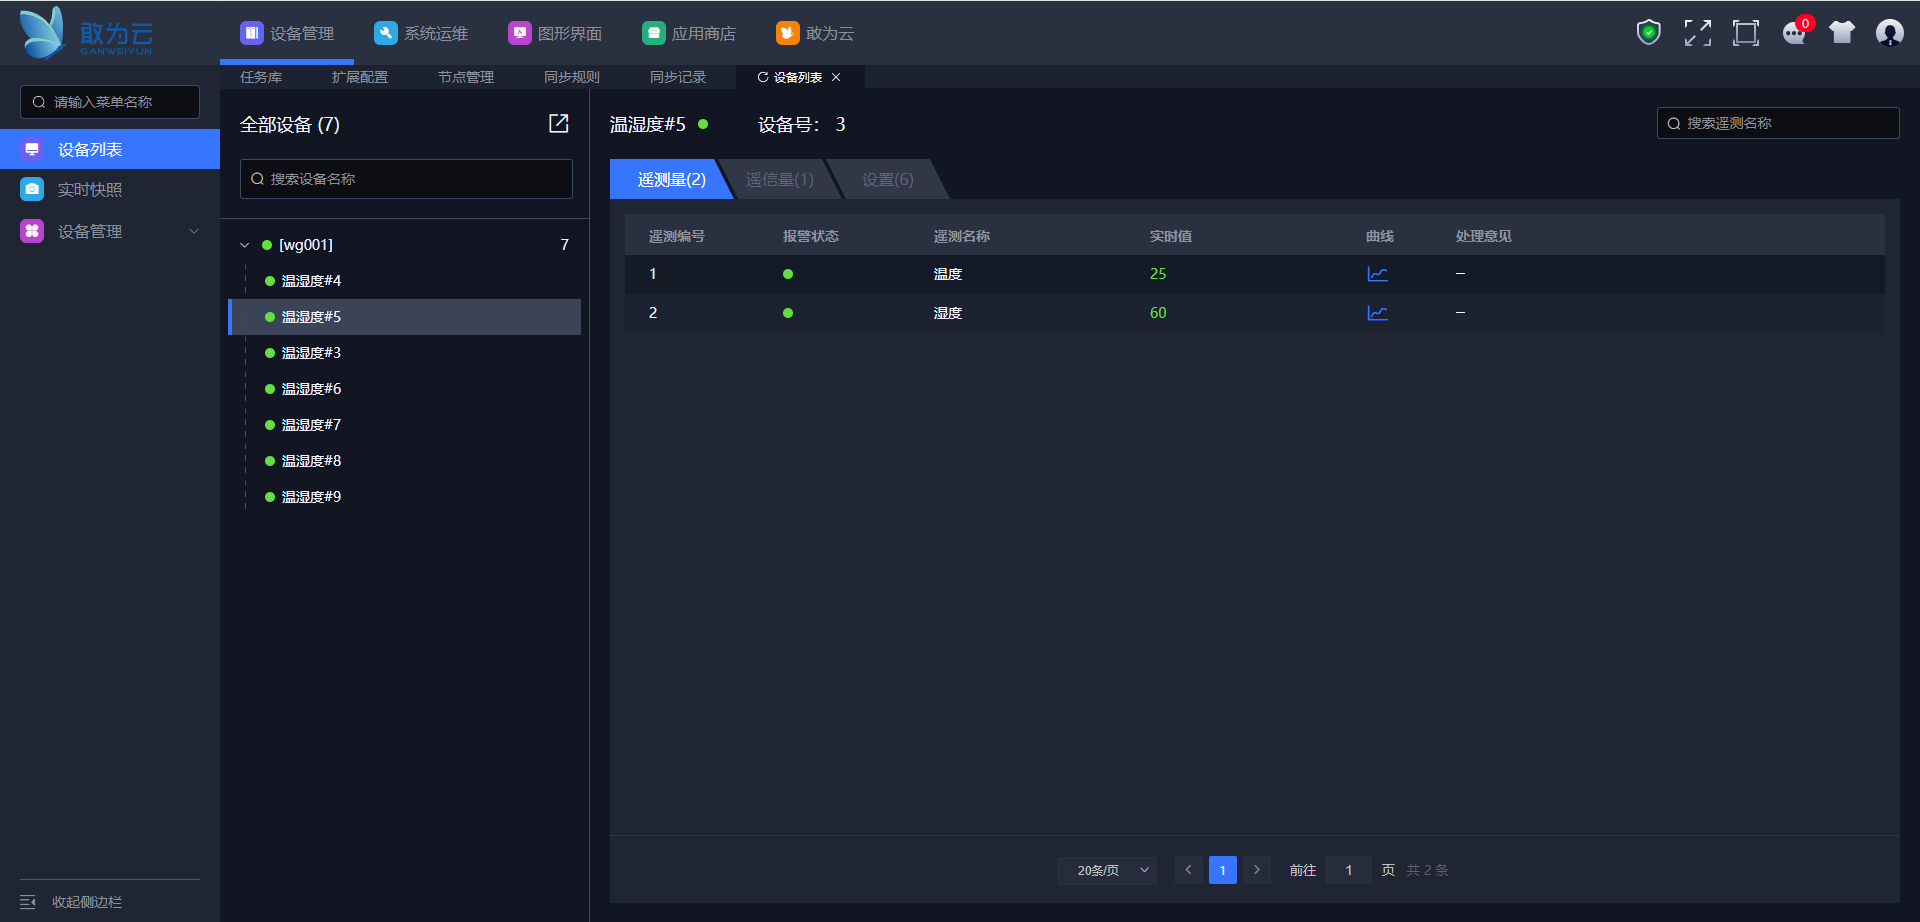Screen dimensions: 1920x922
Task: Click the 设备管理 sidebar icon
Action: click(x=32, y=231)
